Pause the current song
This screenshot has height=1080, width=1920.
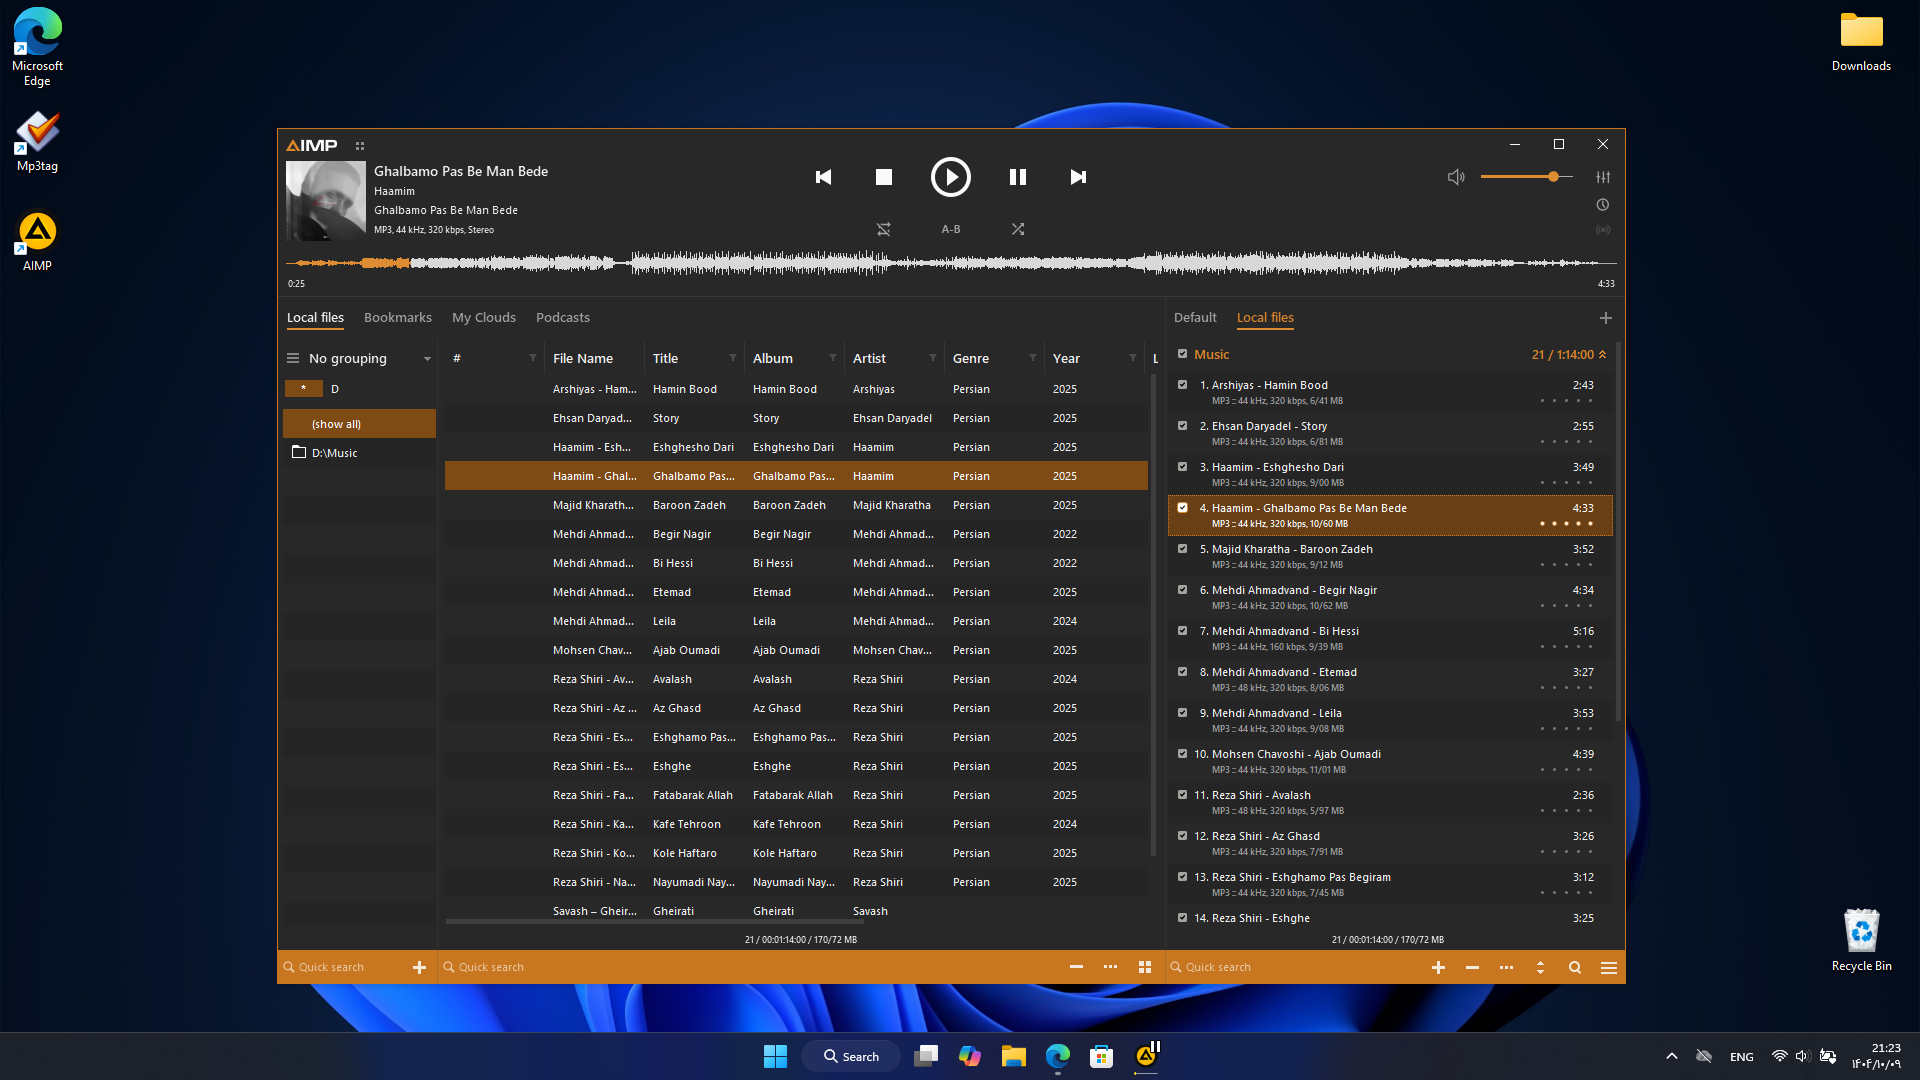click(x=1018, y=177)
